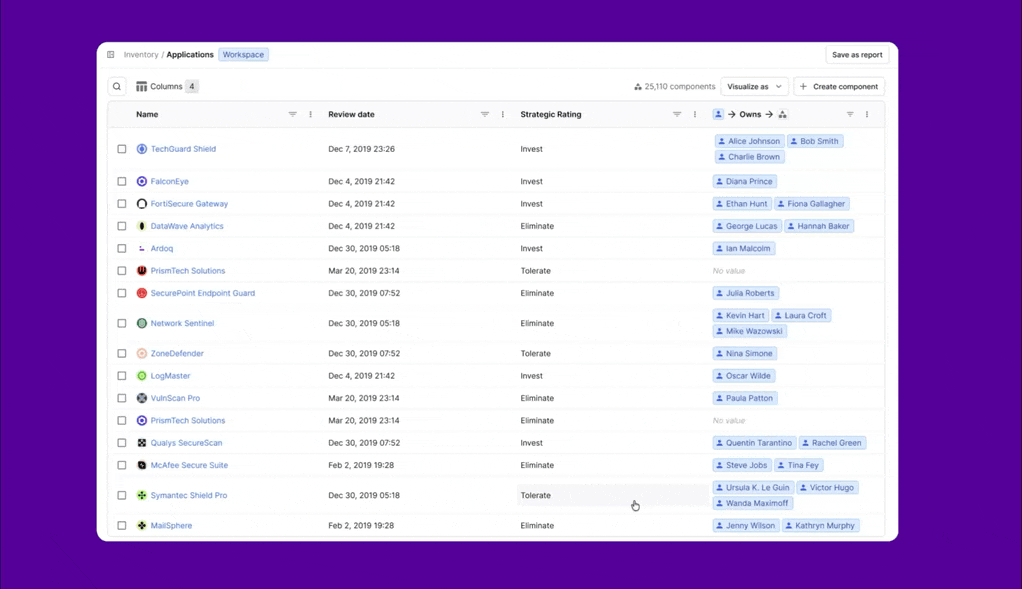This screenshot has height=589, width=1022.
Task: Switch to the Workspace tab
Action: (243, 54)
